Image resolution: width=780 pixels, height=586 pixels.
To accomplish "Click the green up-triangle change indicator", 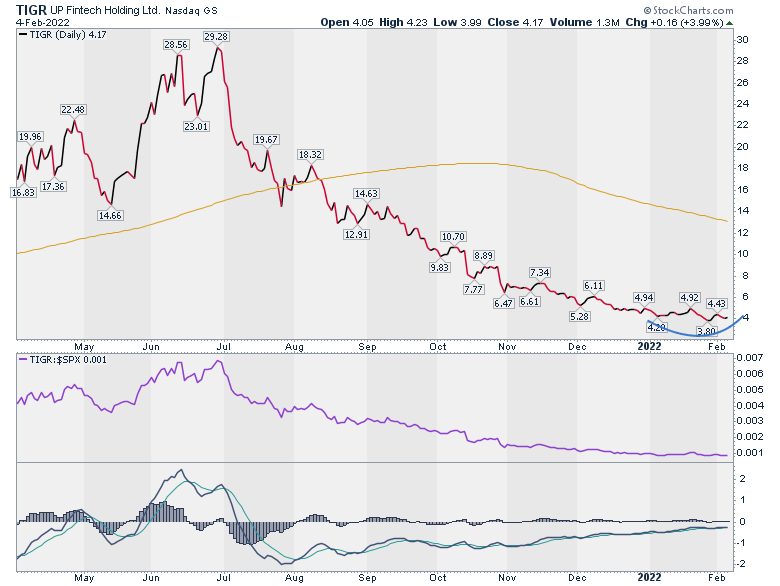I will point(729,23).
